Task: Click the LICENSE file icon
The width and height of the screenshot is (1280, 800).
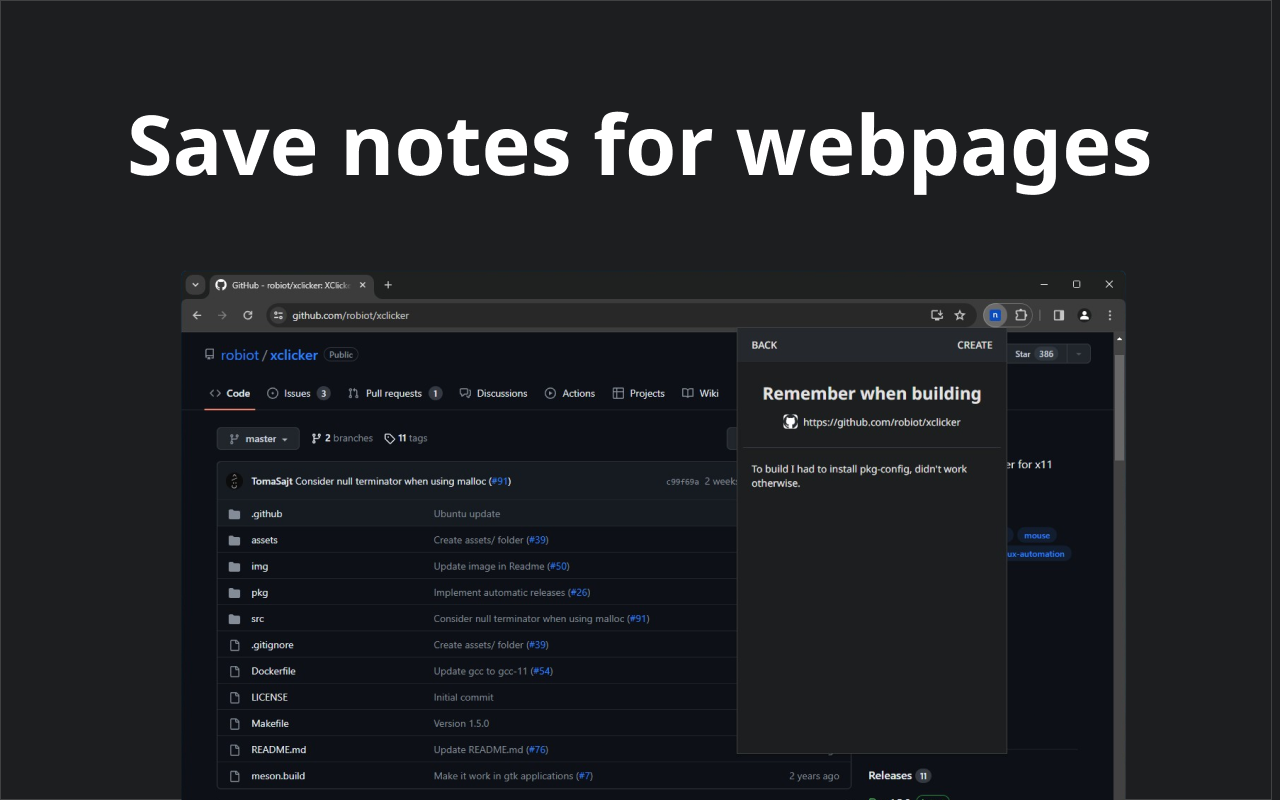Action: pos(234,697)
